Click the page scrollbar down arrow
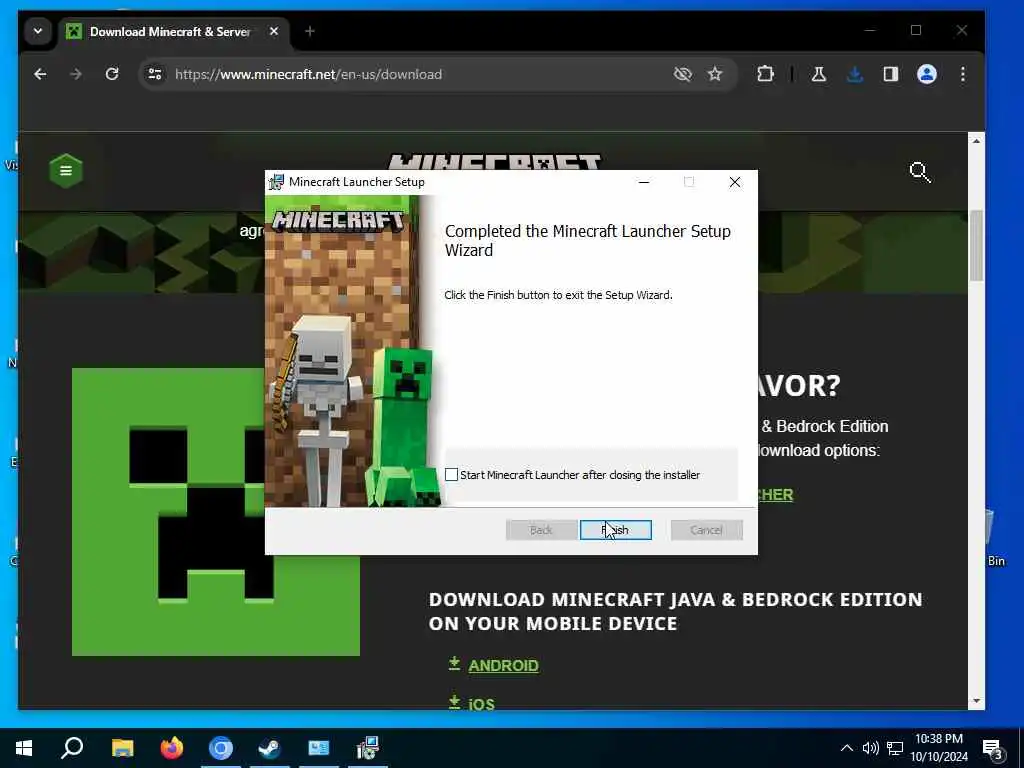Screen dimensions: 1024x768 tap(976, 701)
